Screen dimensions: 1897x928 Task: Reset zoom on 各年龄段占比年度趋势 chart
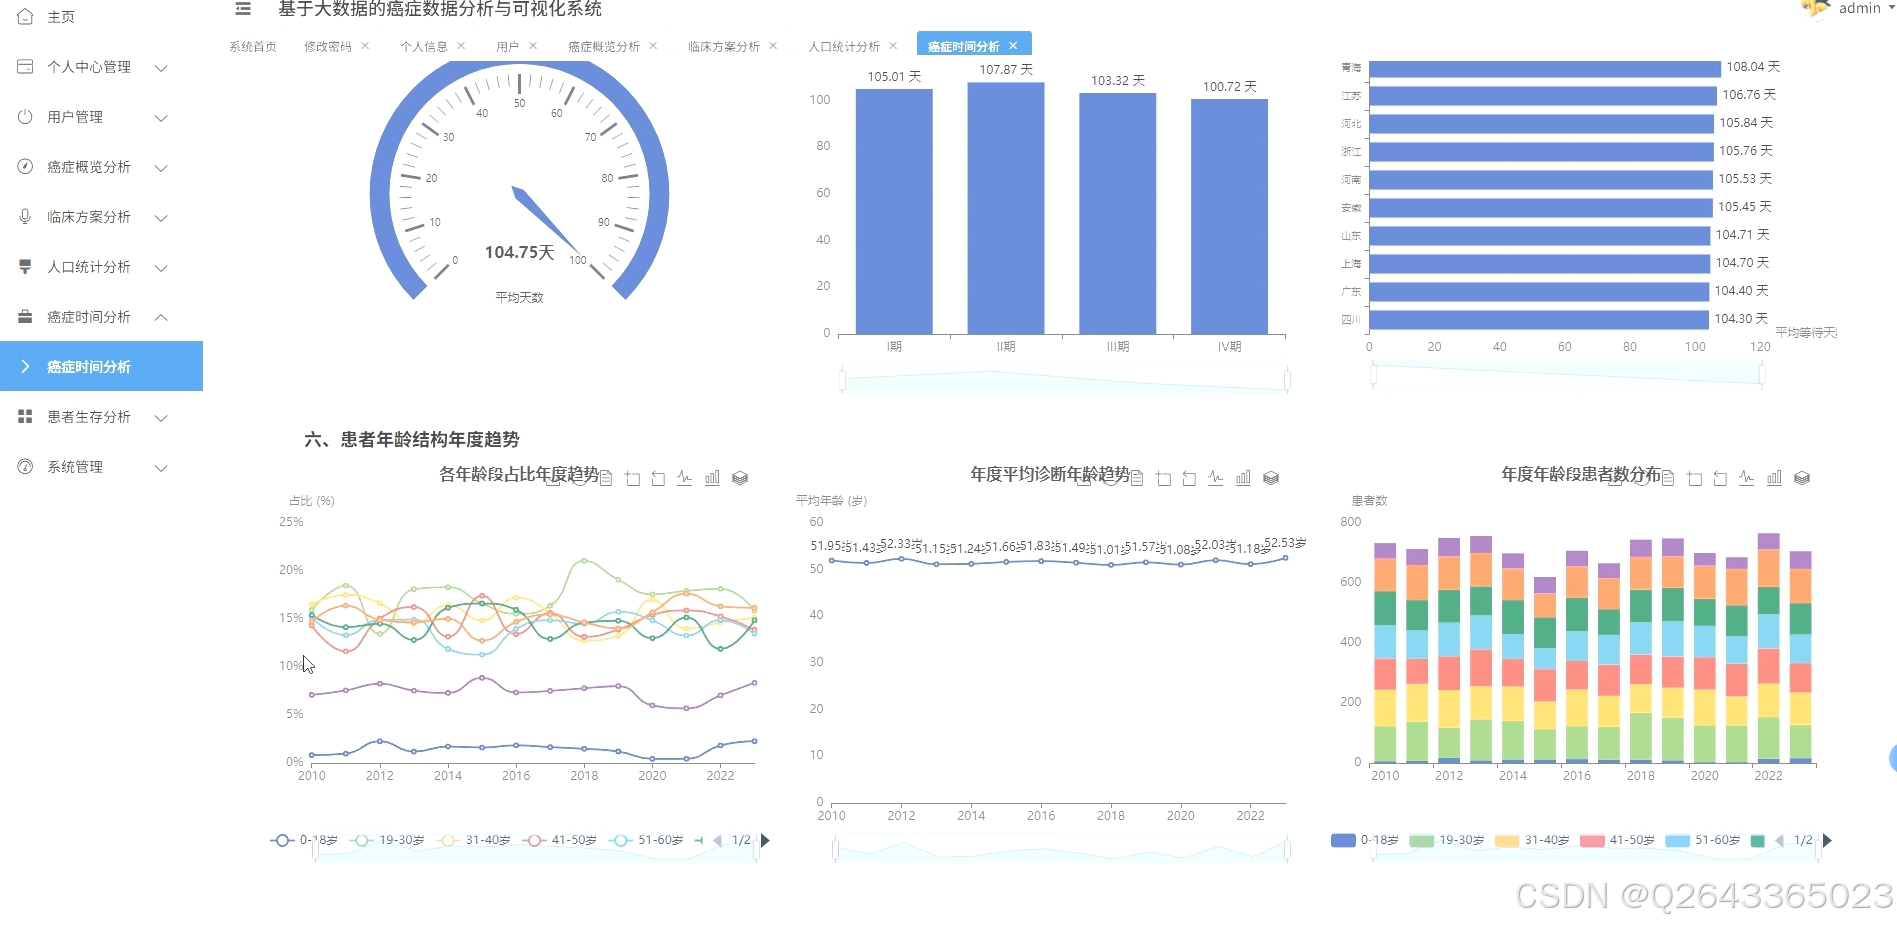(x=658, y=478)
